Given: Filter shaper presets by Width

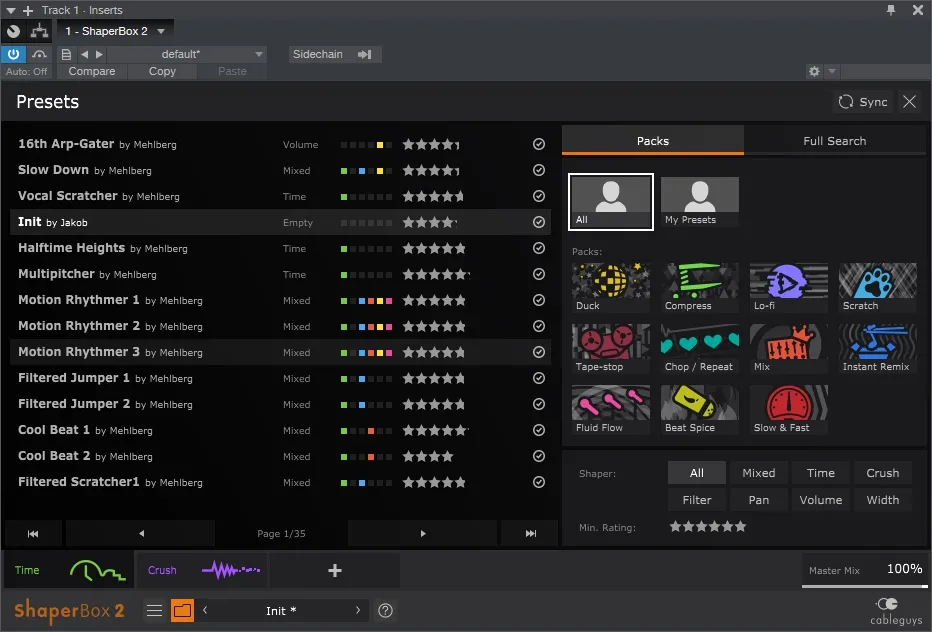Looking at the screenshot, I should click(883, 500).
